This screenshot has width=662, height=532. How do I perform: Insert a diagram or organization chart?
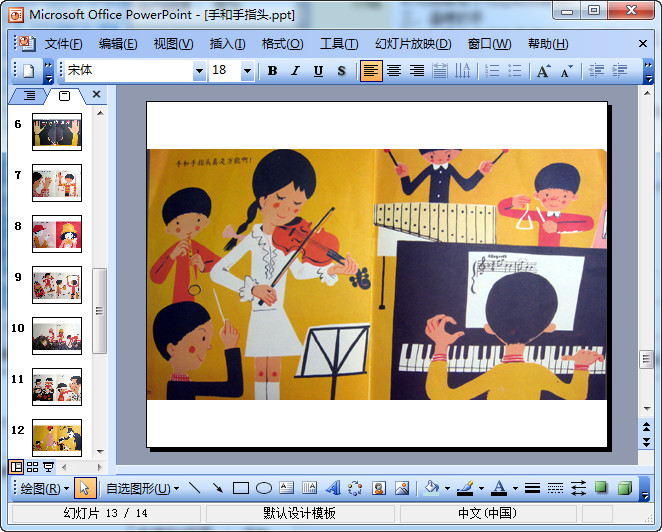[x=355, y=489]
